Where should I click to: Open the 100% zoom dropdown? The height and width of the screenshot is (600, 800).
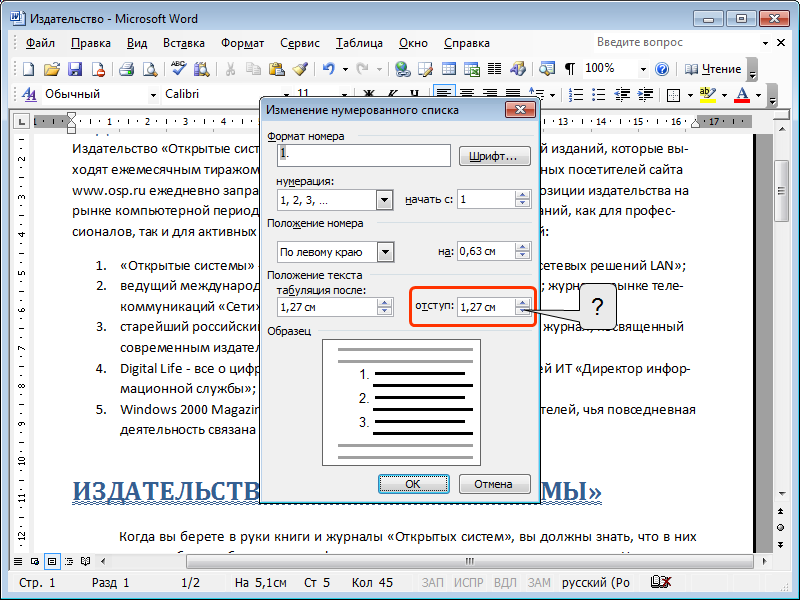coord(643,69)
